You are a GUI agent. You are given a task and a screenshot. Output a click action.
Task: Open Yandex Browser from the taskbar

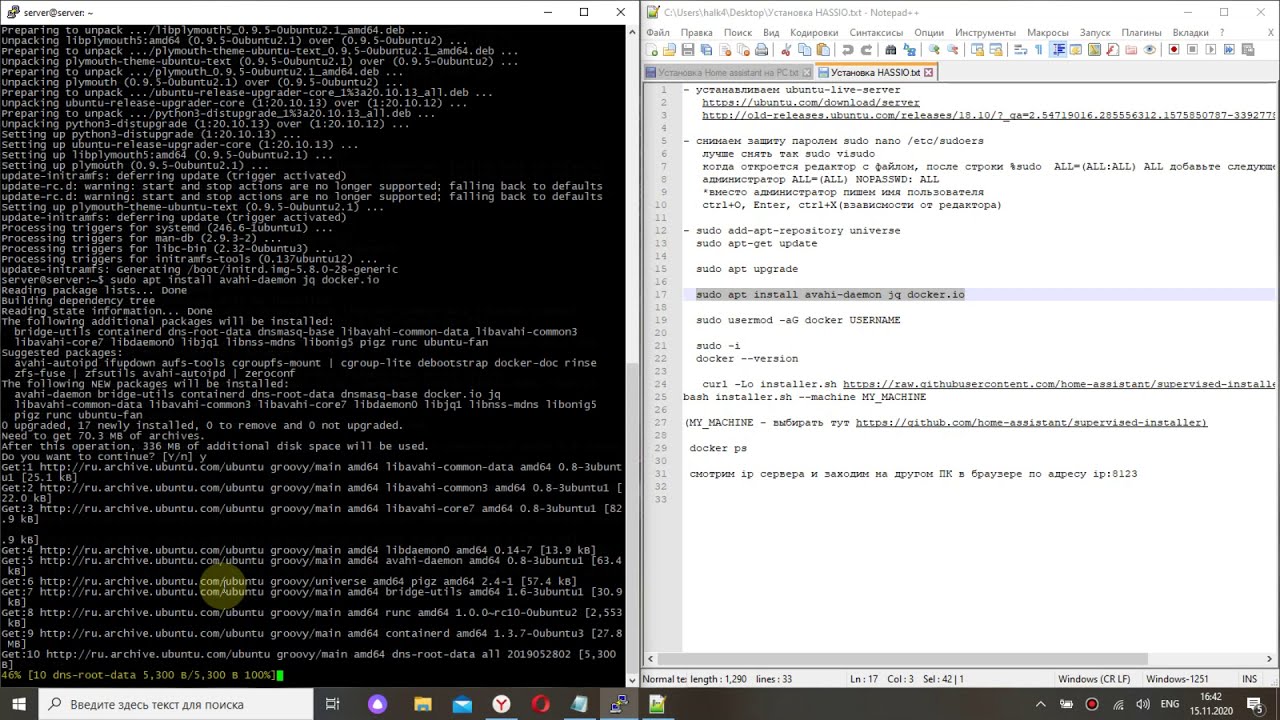tap(501, 704)
